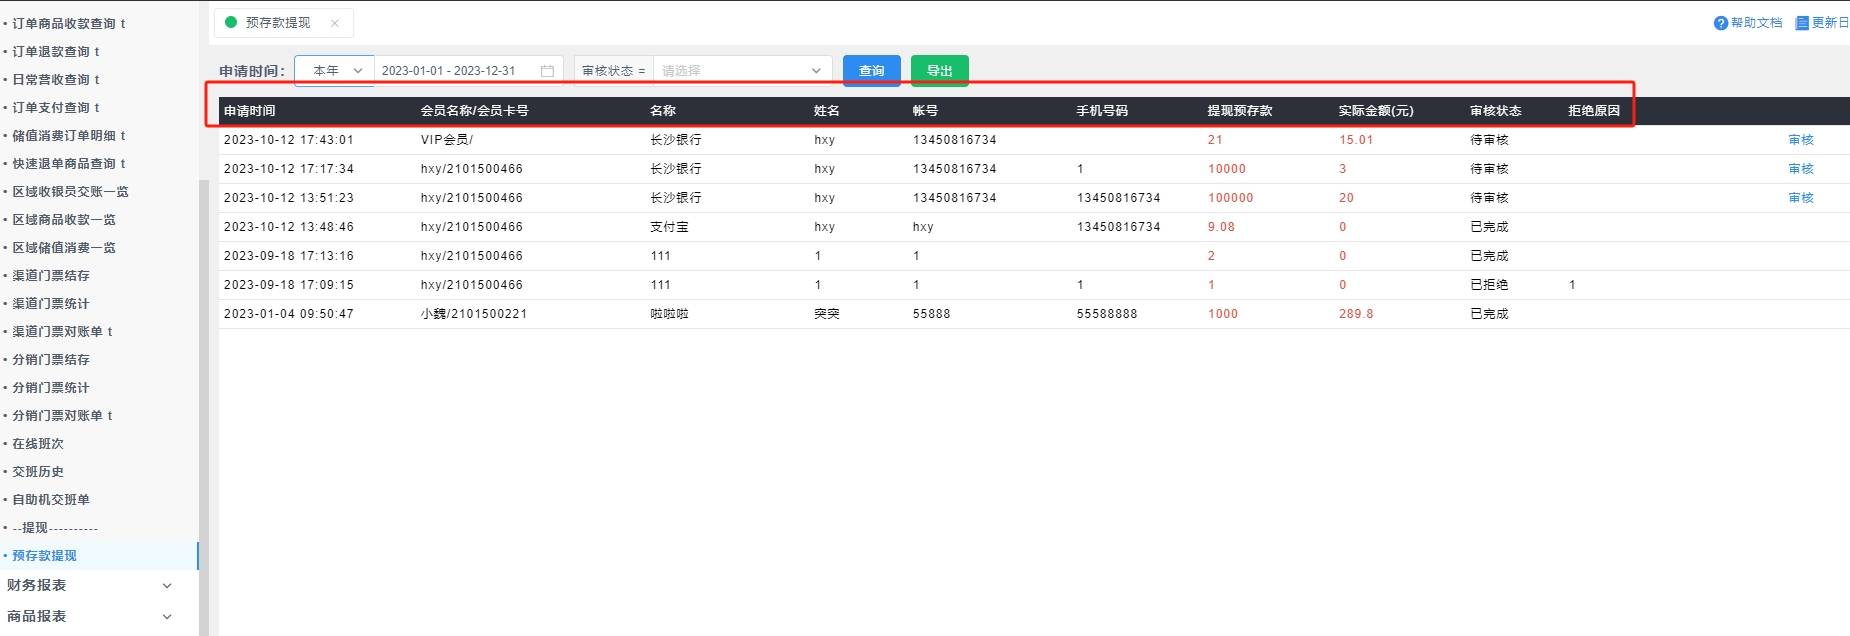This screenshot has height=636, width=1850.
Task: Click the 实际金额(元) column header
Action: coord(1376,111)
